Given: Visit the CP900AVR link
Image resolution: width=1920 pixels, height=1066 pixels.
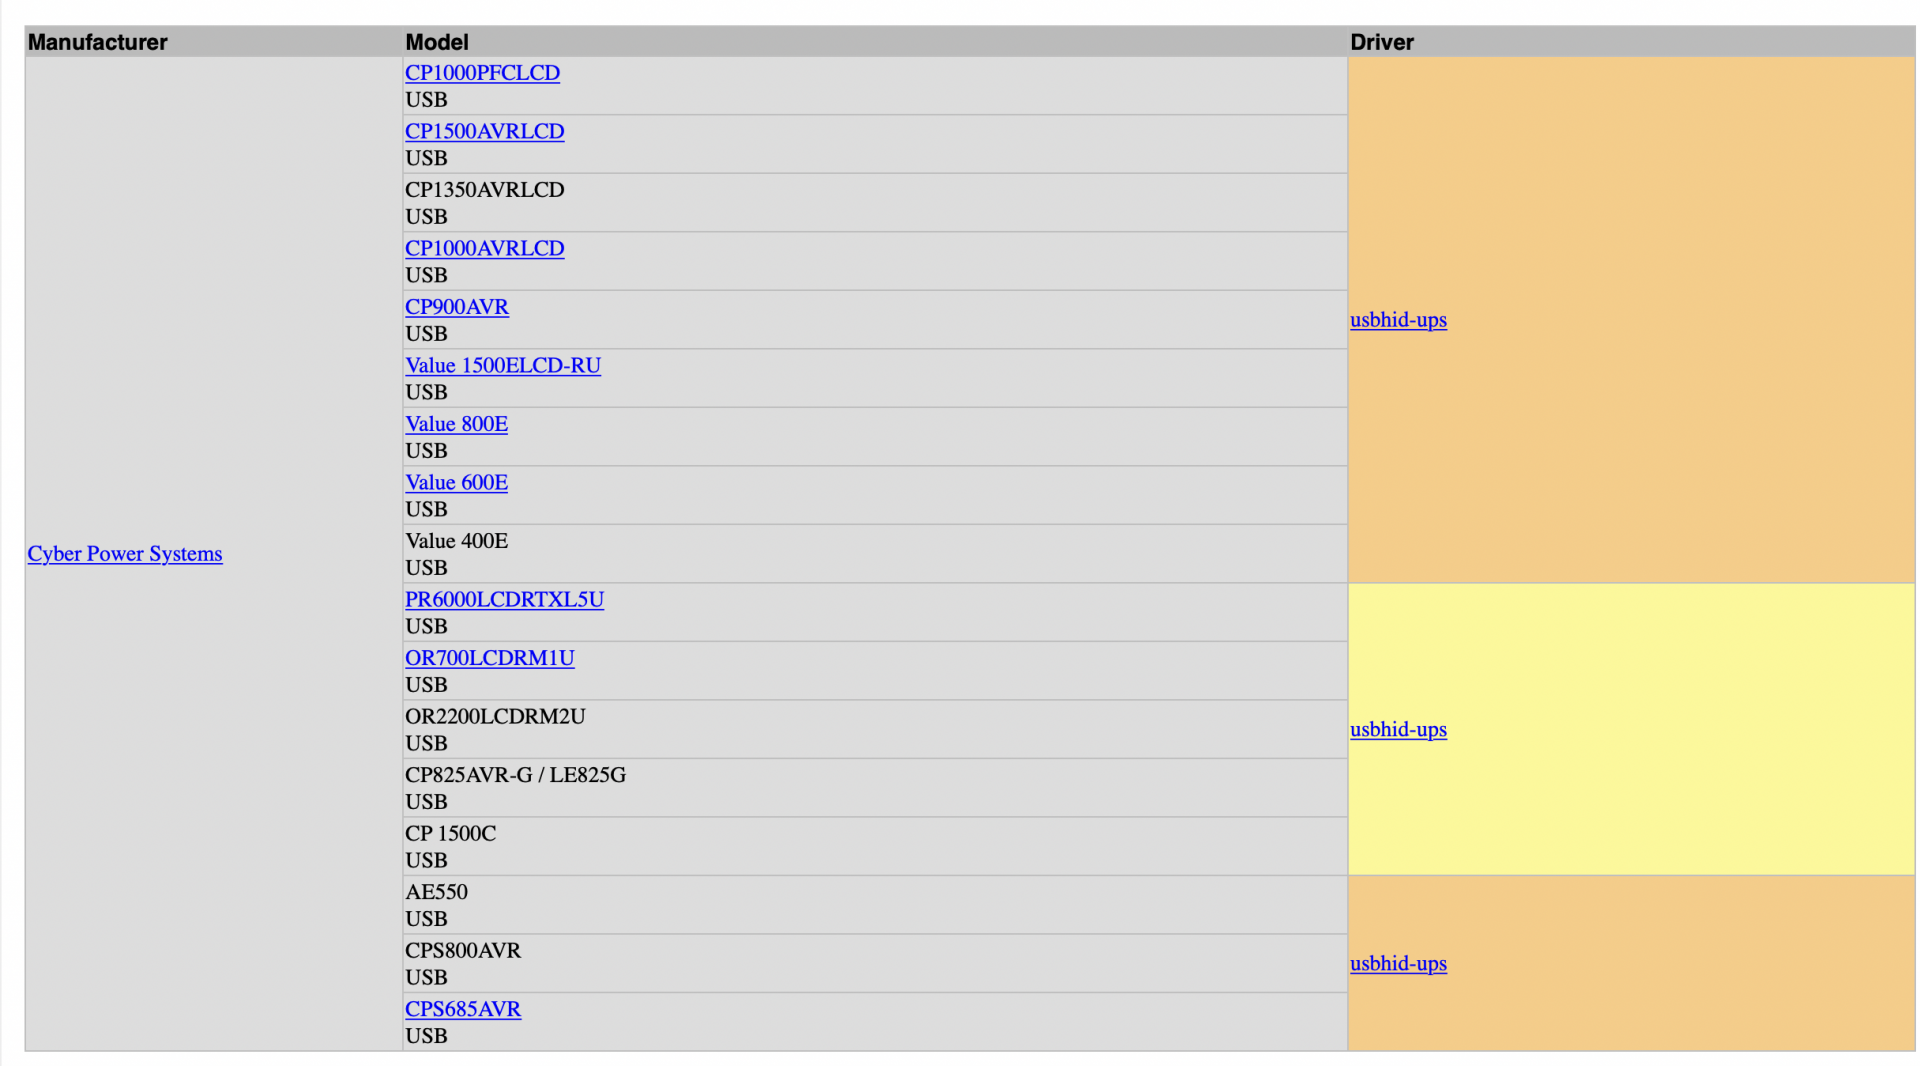Looking at the screenshot, I should click(457, 307).
